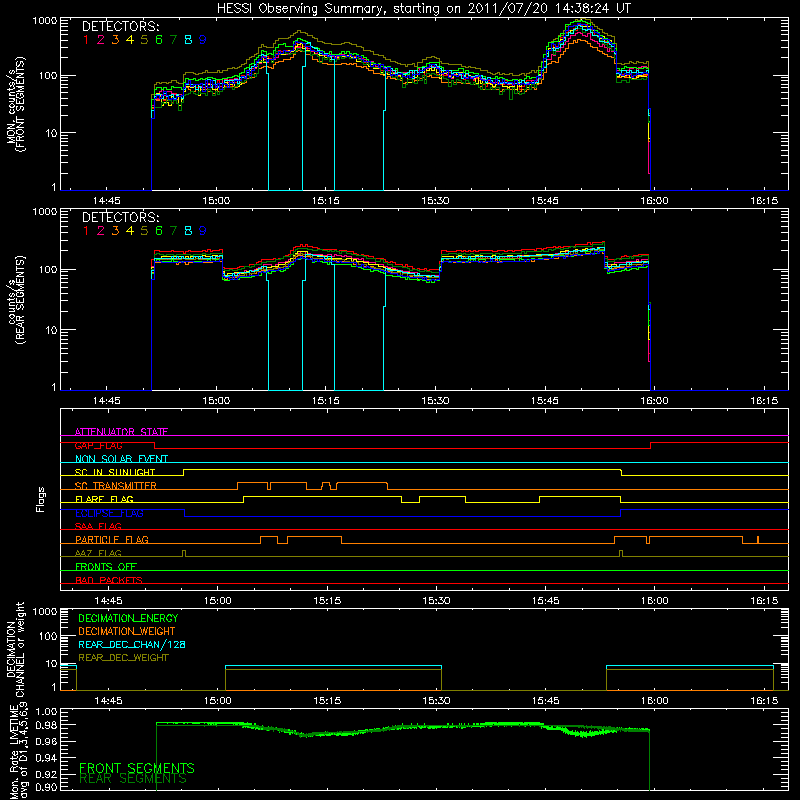800x800 pixels.
Task: Click the ATTENUATOR_STATE flag label
Action: [x=121, y=432]
